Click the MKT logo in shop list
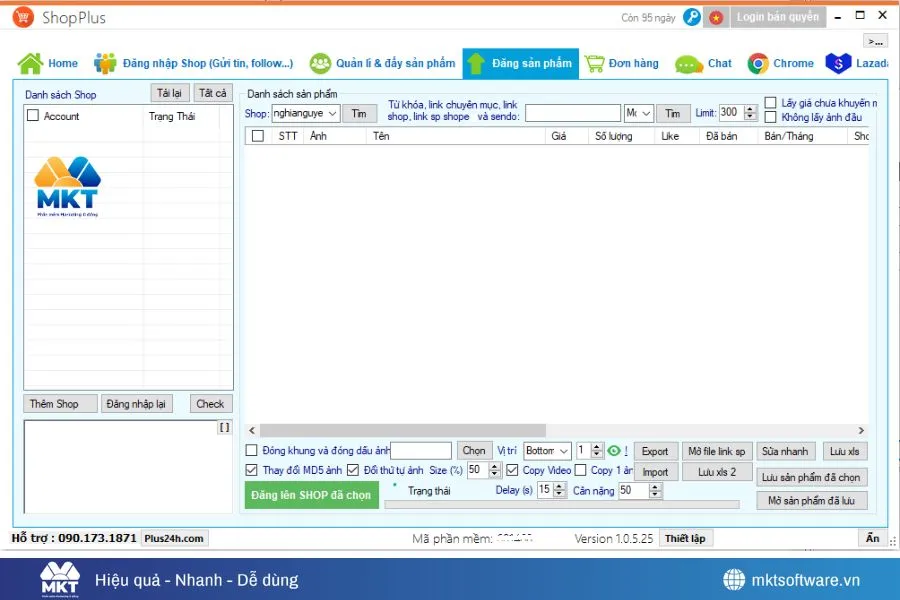 tap(70, 185)
